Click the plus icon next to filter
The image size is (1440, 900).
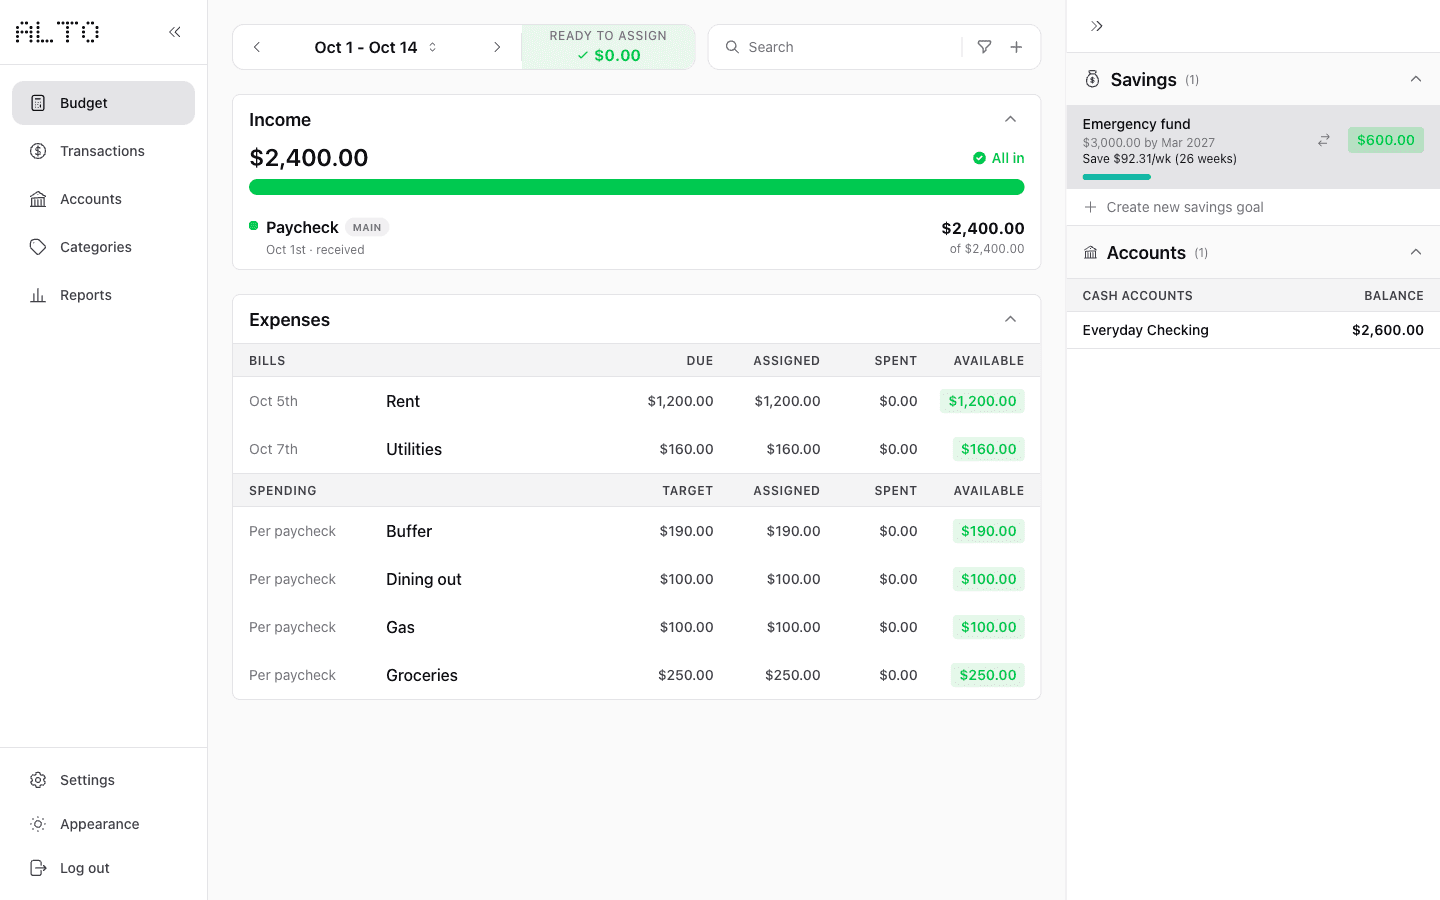click(x=1016, y=47)
